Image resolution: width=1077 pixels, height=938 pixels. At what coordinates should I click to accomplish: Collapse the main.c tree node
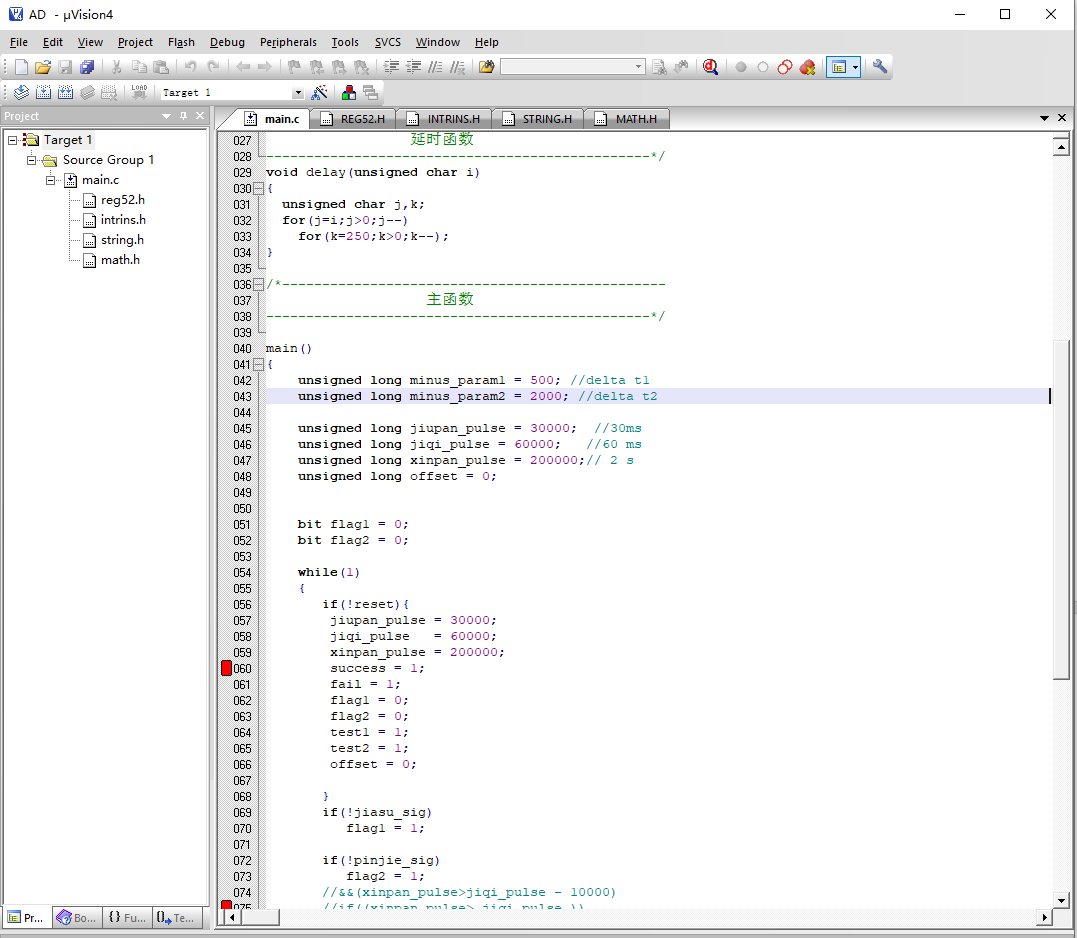point(50,180)
